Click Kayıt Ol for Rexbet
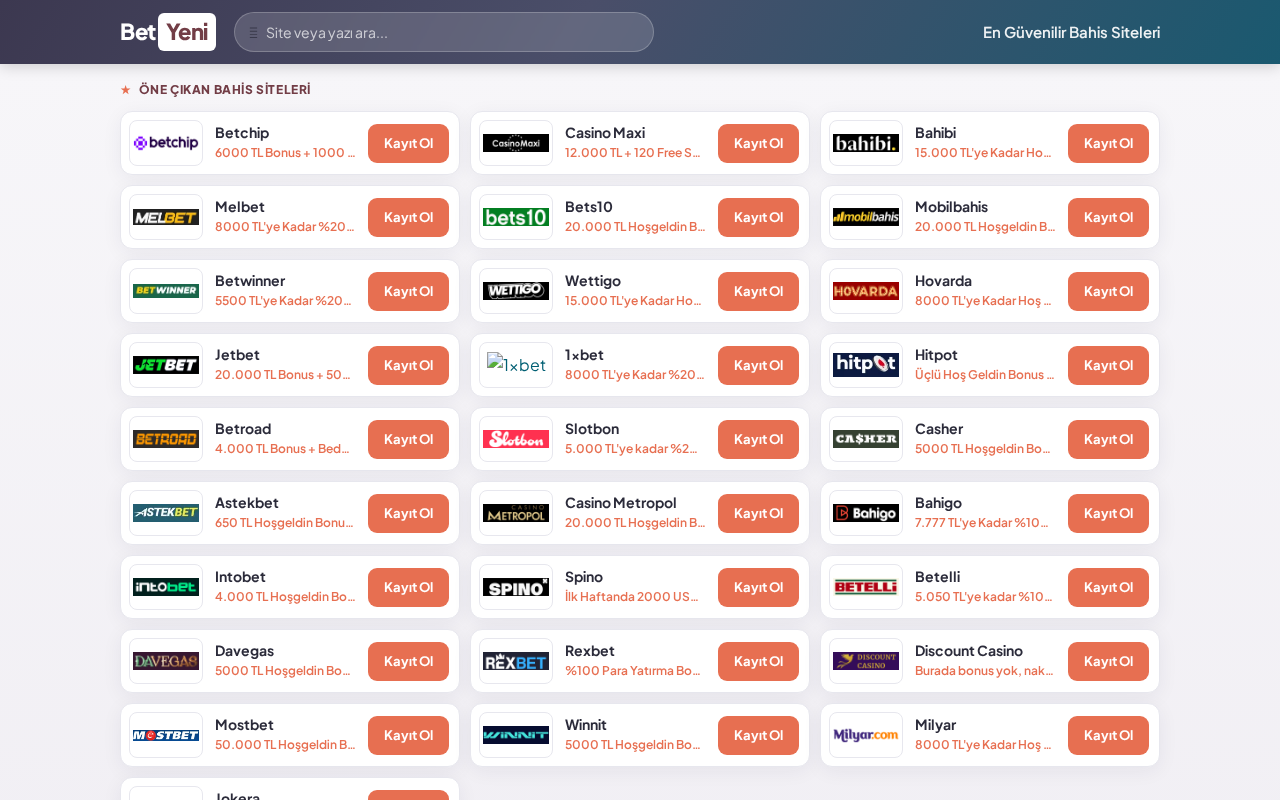The width and height of the screenshot is (1280, 800). pyautogui.click(x=758, y=661)
